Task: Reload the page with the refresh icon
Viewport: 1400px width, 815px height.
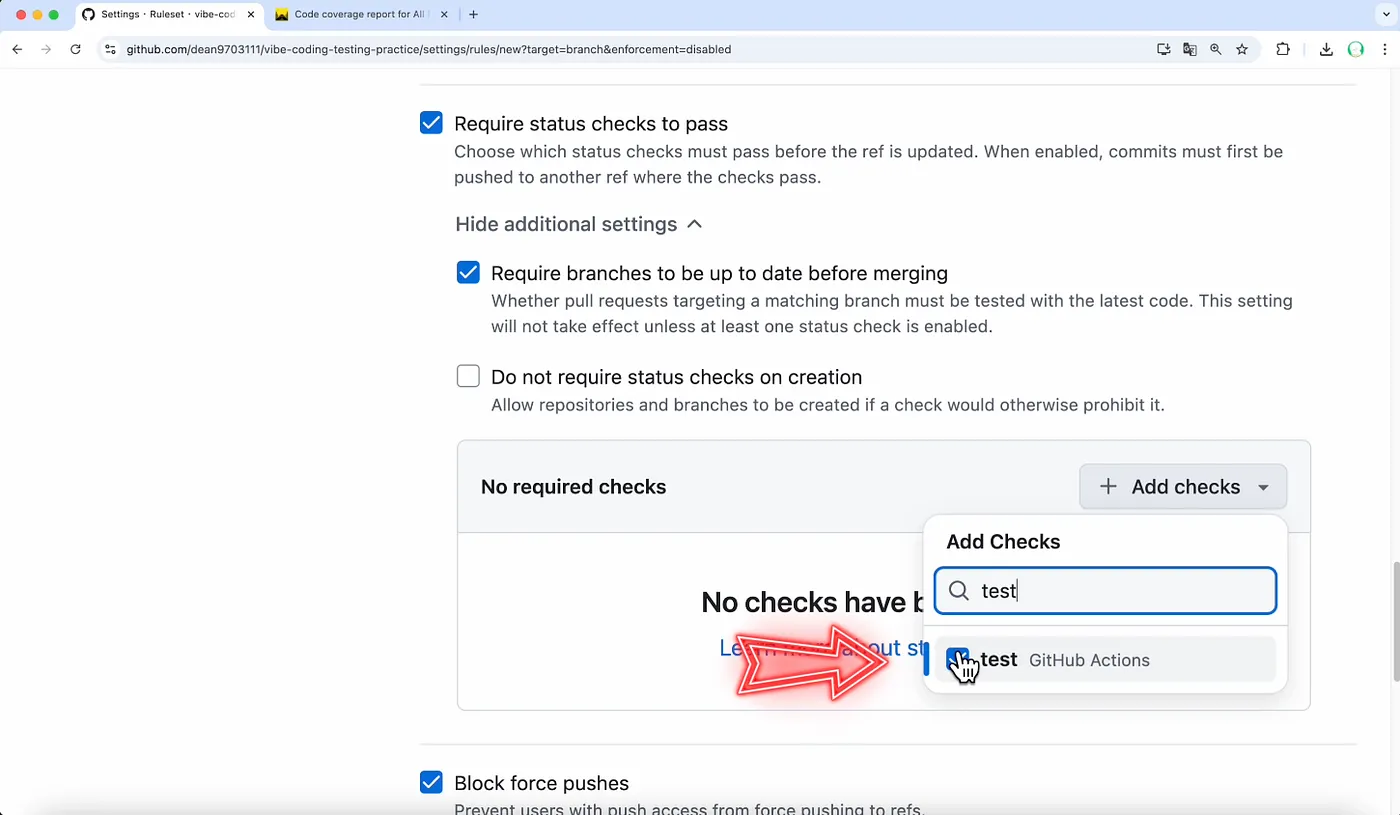Action: (75, 49)
